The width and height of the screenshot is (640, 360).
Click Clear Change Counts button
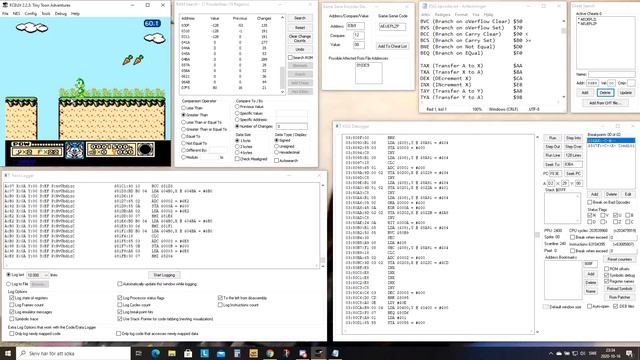300,38
